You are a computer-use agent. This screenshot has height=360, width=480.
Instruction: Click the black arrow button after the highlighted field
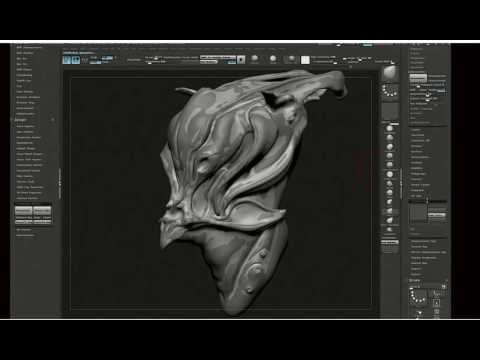point(241,60)
